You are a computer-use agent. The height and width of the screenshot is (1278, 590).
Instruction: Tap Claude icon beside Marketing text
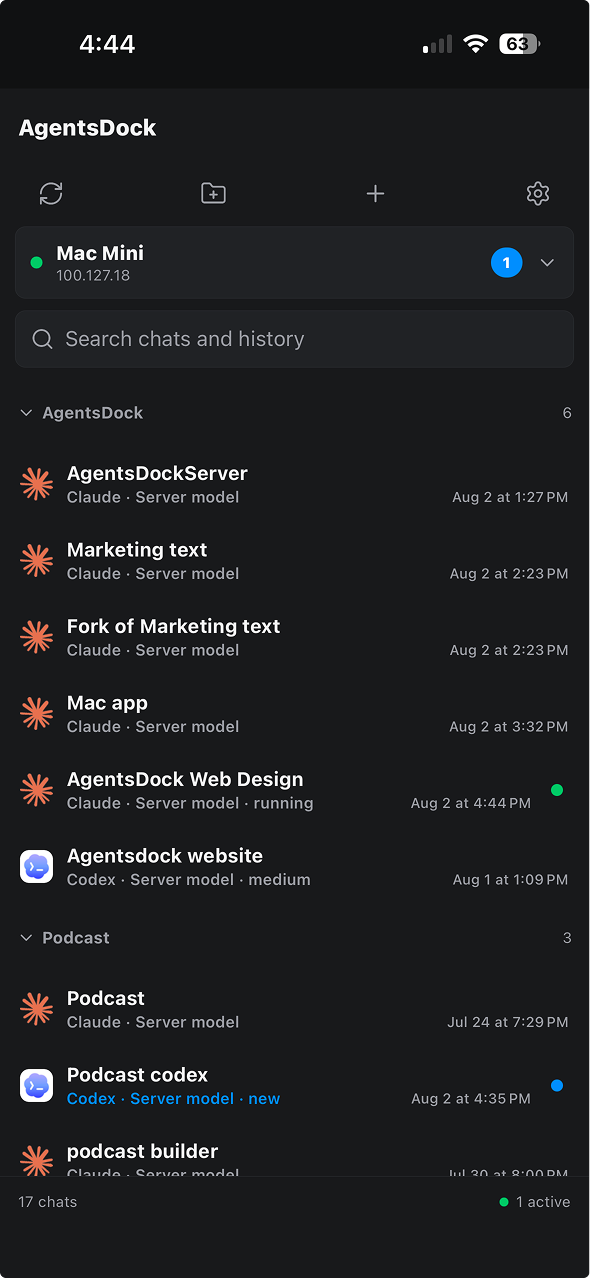(37, 561)
